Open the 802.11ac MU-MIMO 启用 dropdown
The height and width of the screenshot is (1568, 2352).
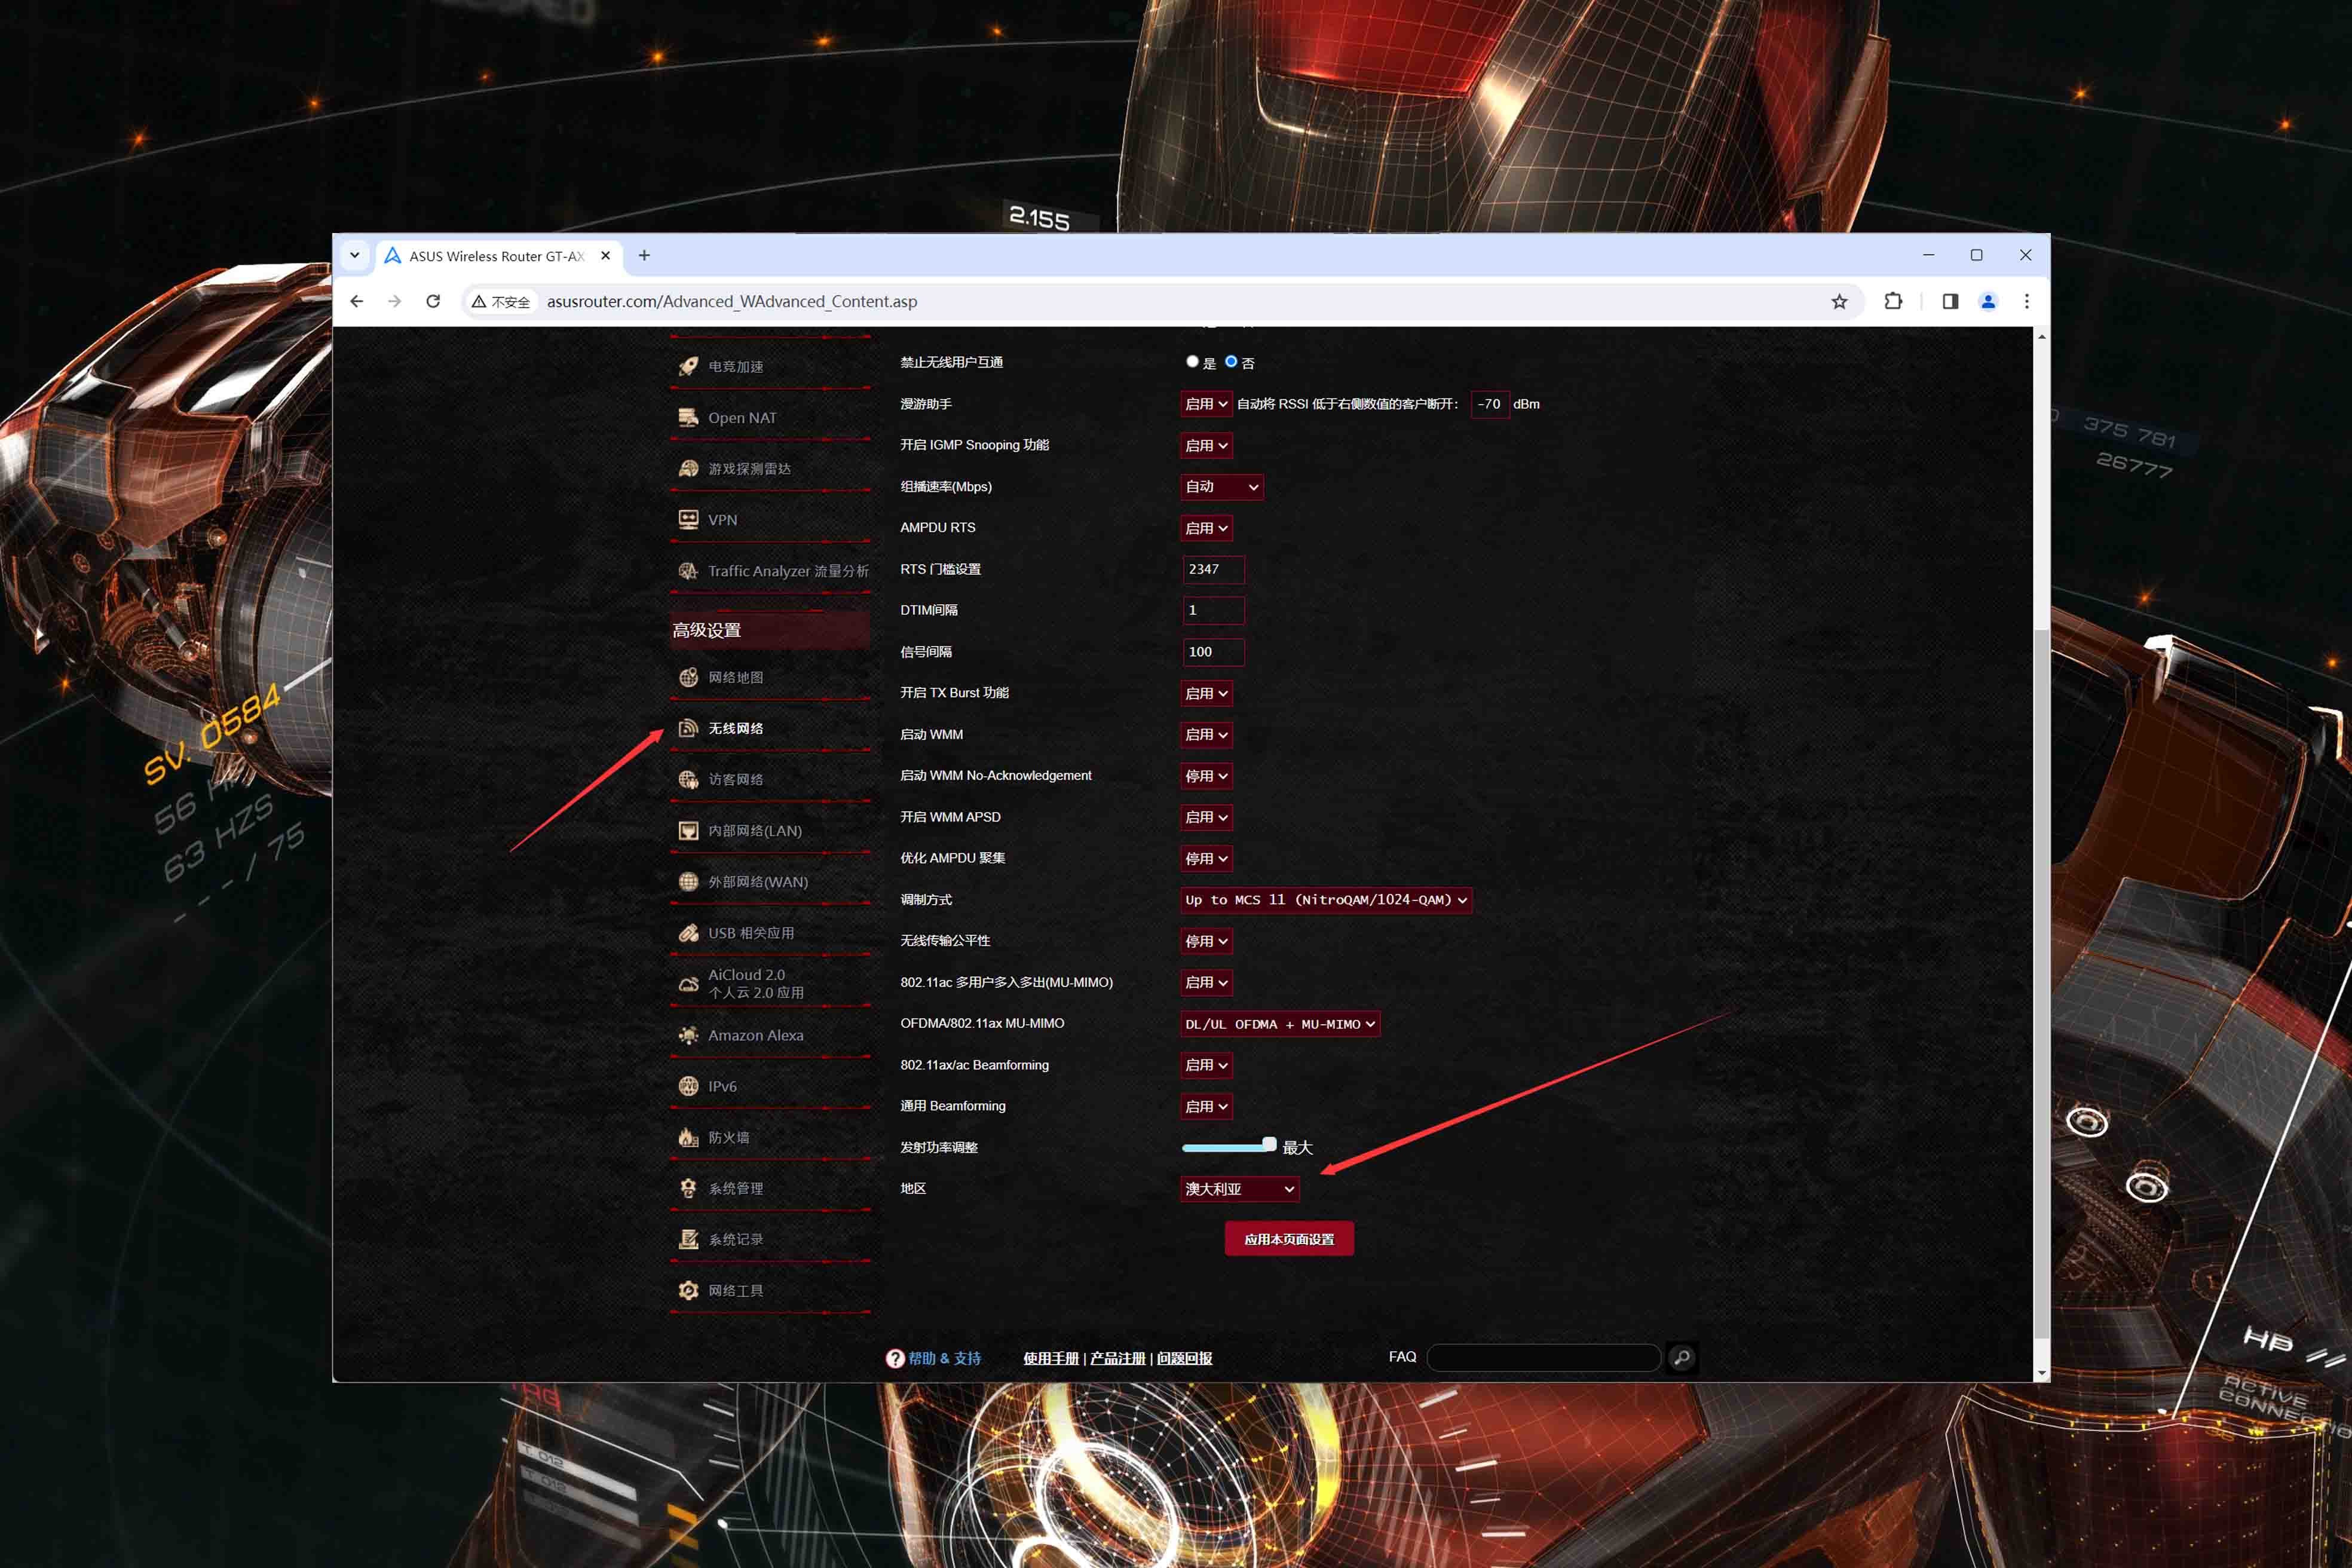(1206, 983)
